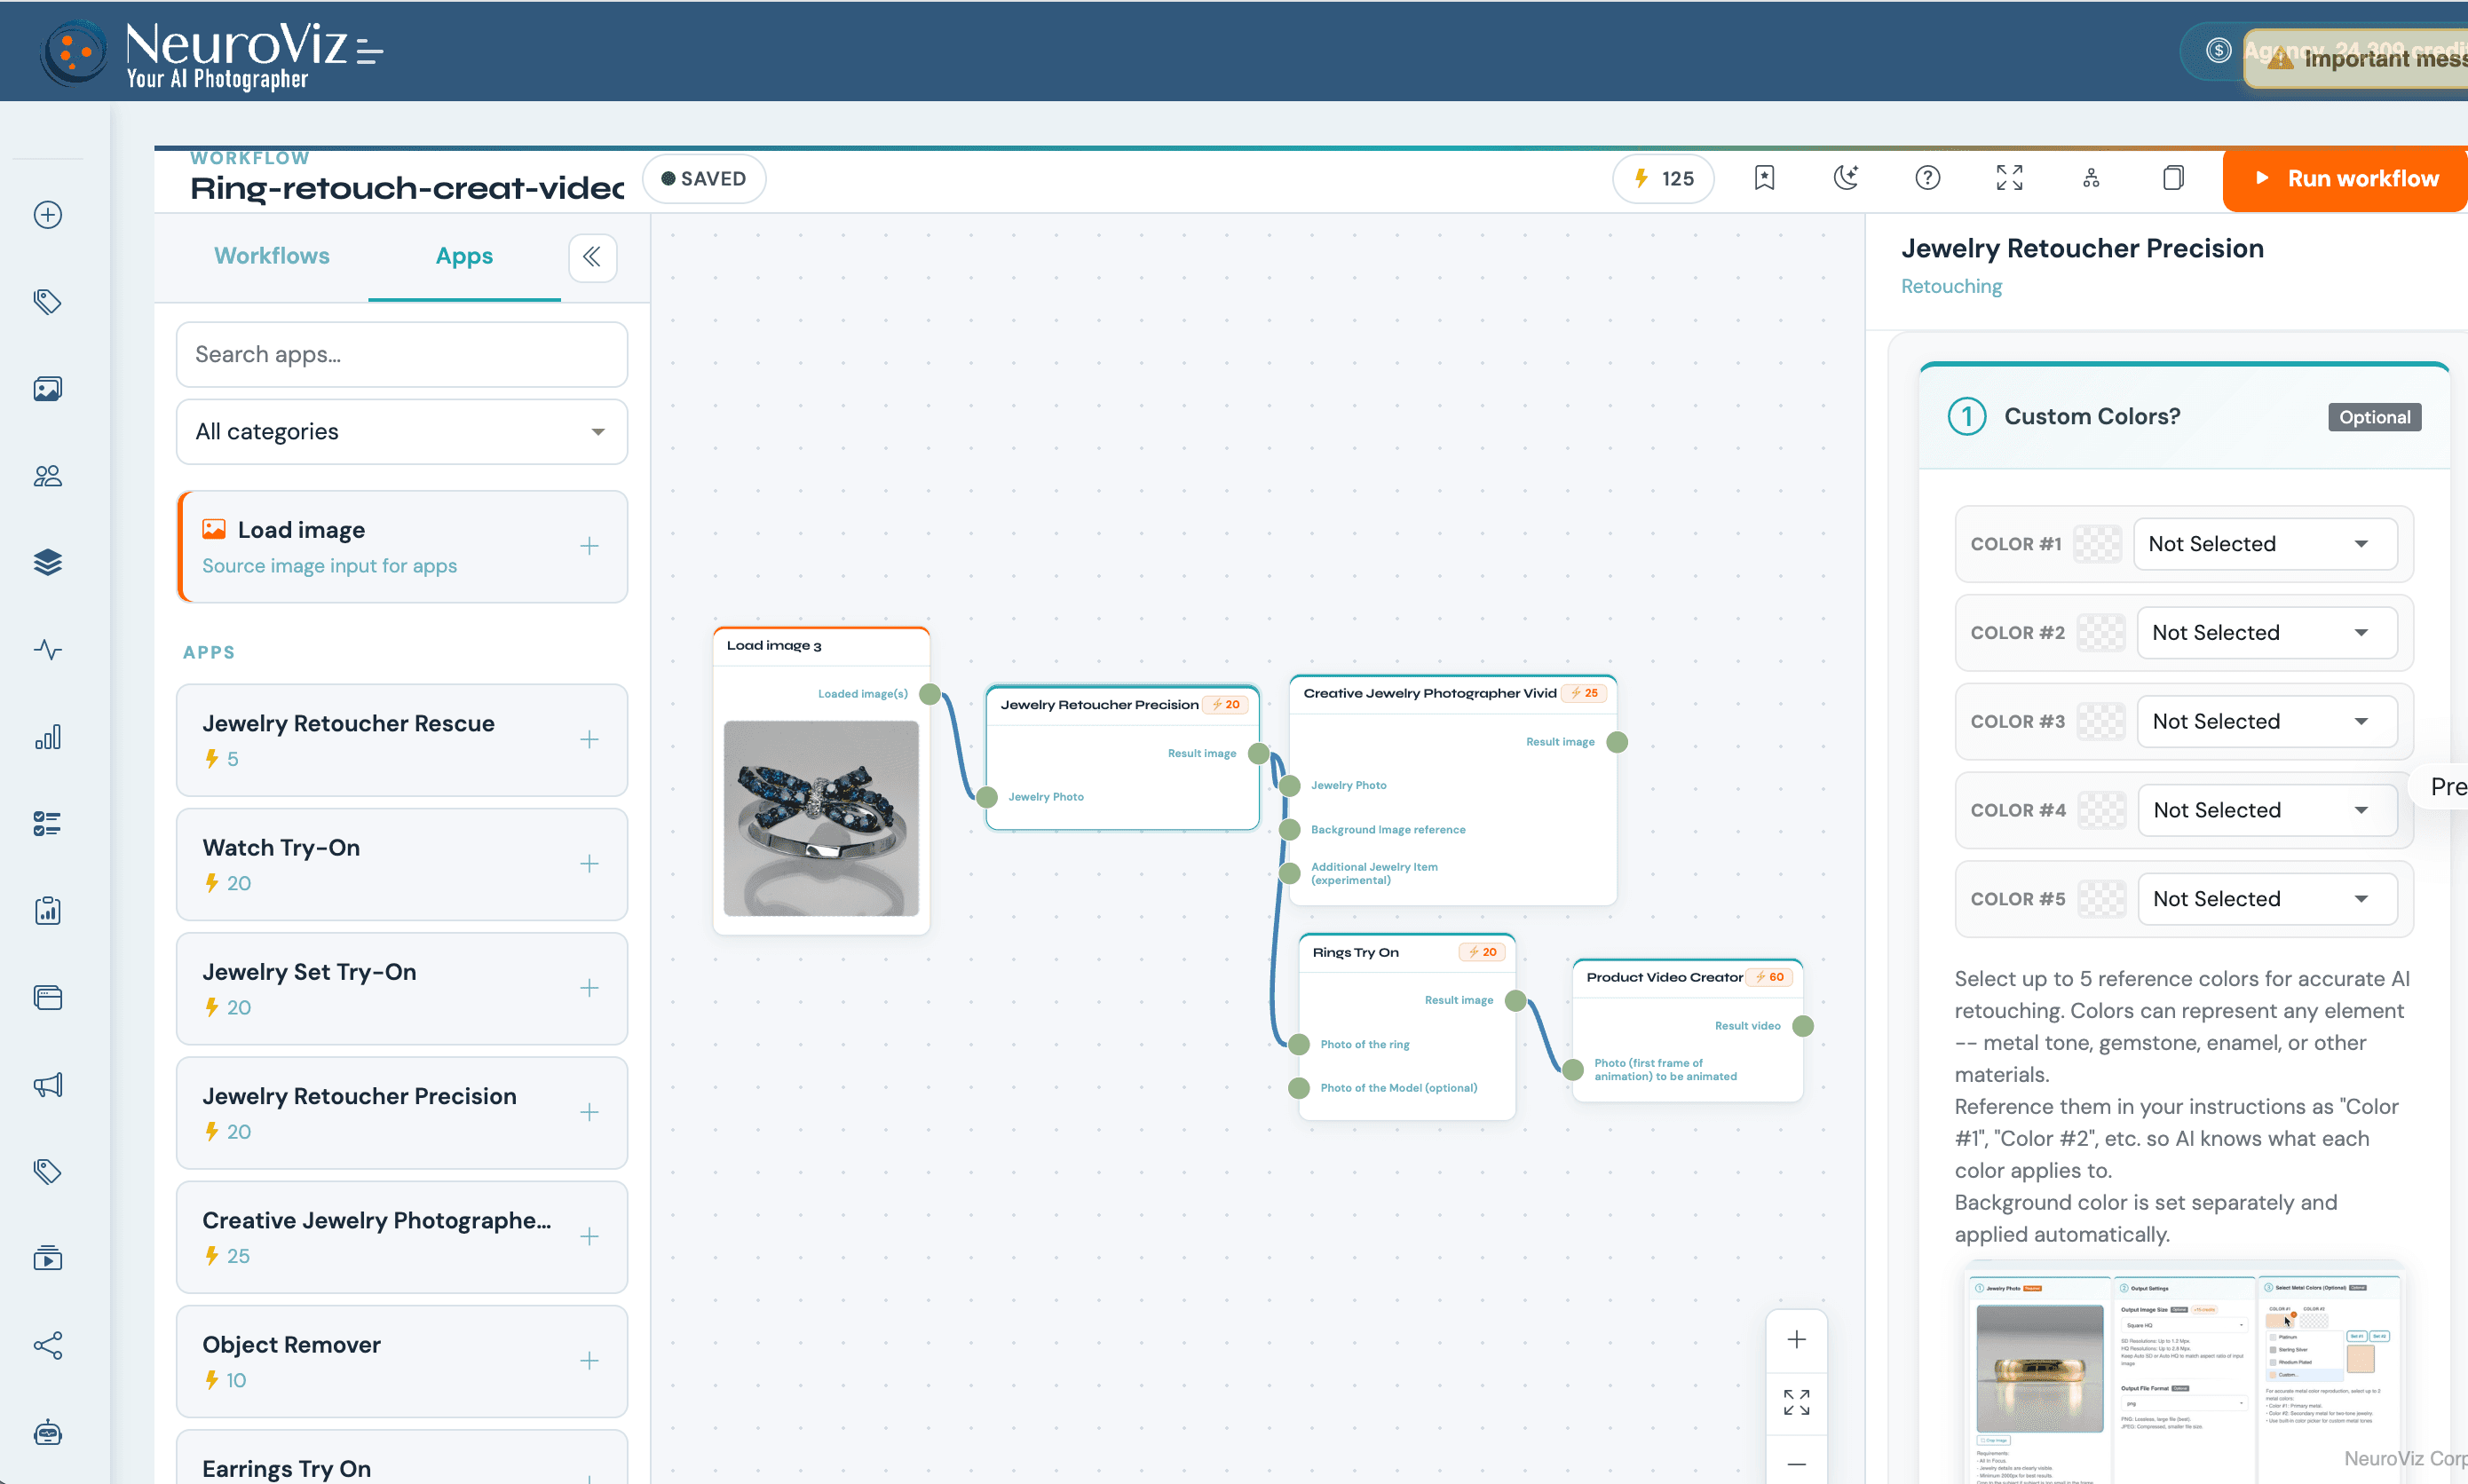The image size is (2468, 1484).
Task: Click the Color #3 swatch
Action: [2102, 722]
